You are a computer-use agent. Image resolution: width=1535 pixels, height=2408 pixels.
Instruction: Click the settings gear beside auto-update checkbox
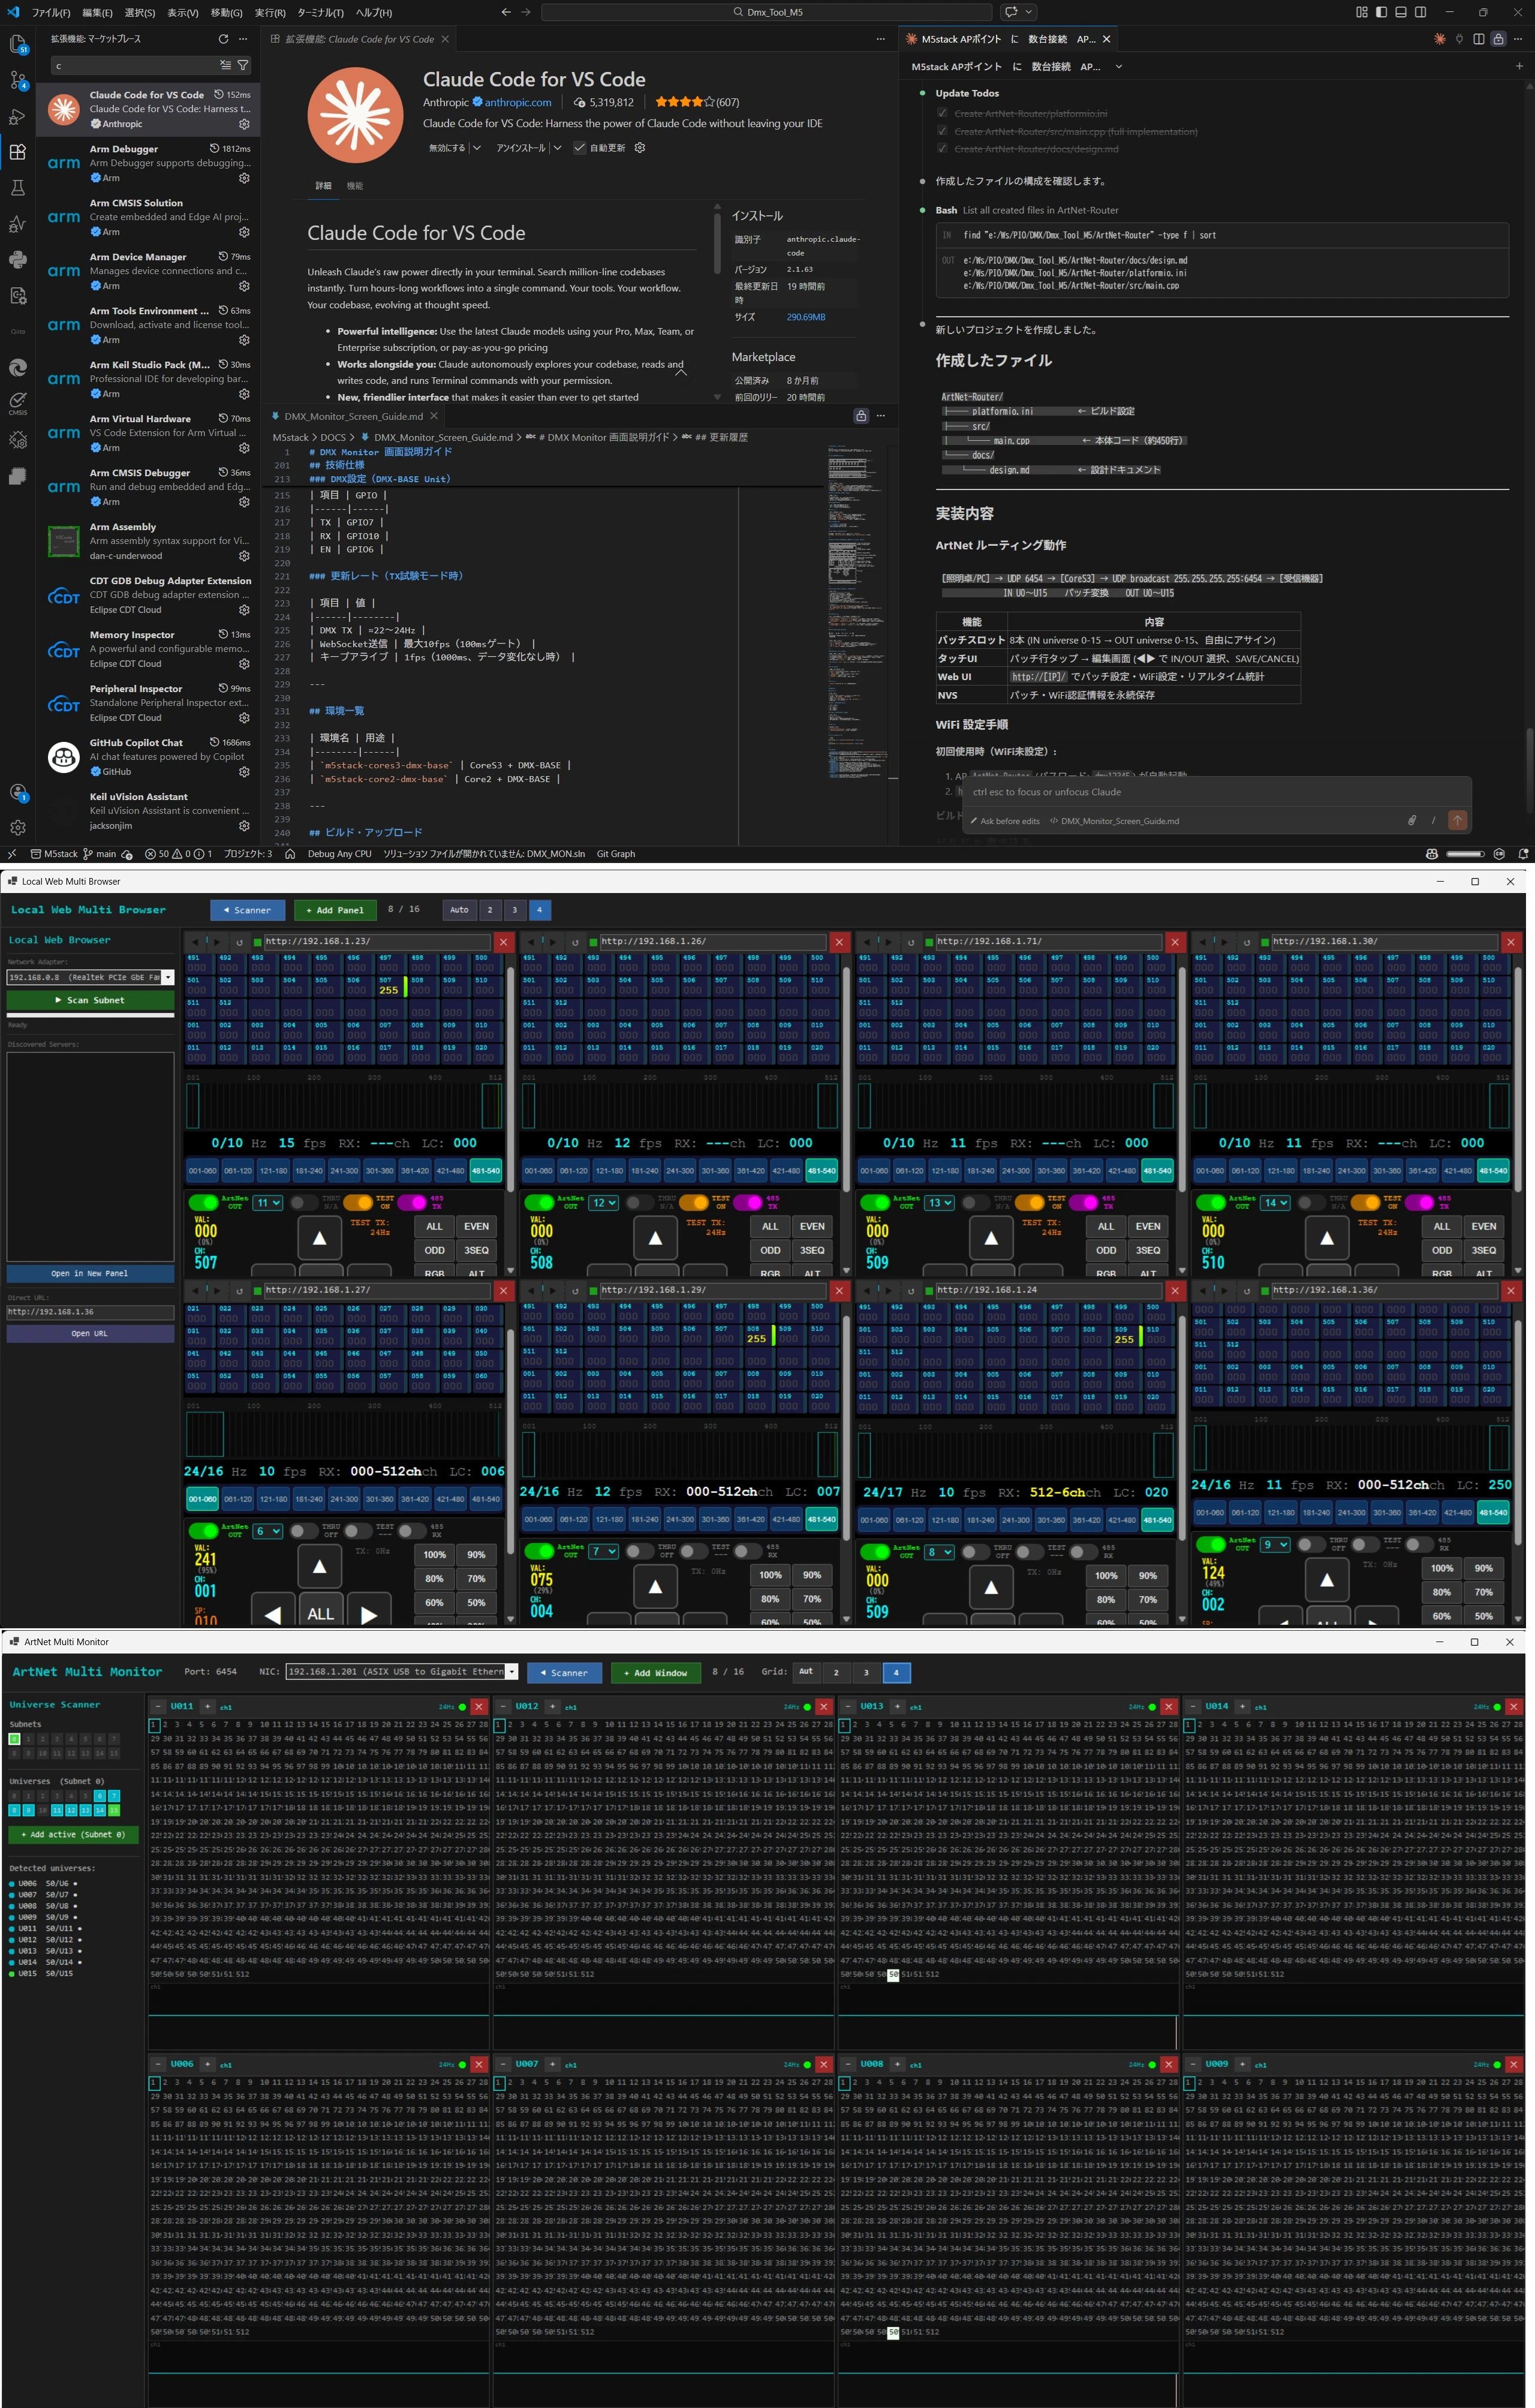click(640, 148)
